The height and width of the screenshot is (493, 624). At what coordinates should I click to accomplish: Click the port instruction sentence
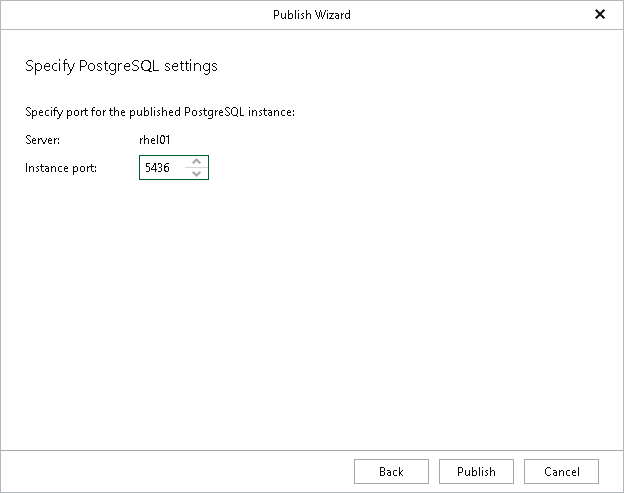pos(160,112)
